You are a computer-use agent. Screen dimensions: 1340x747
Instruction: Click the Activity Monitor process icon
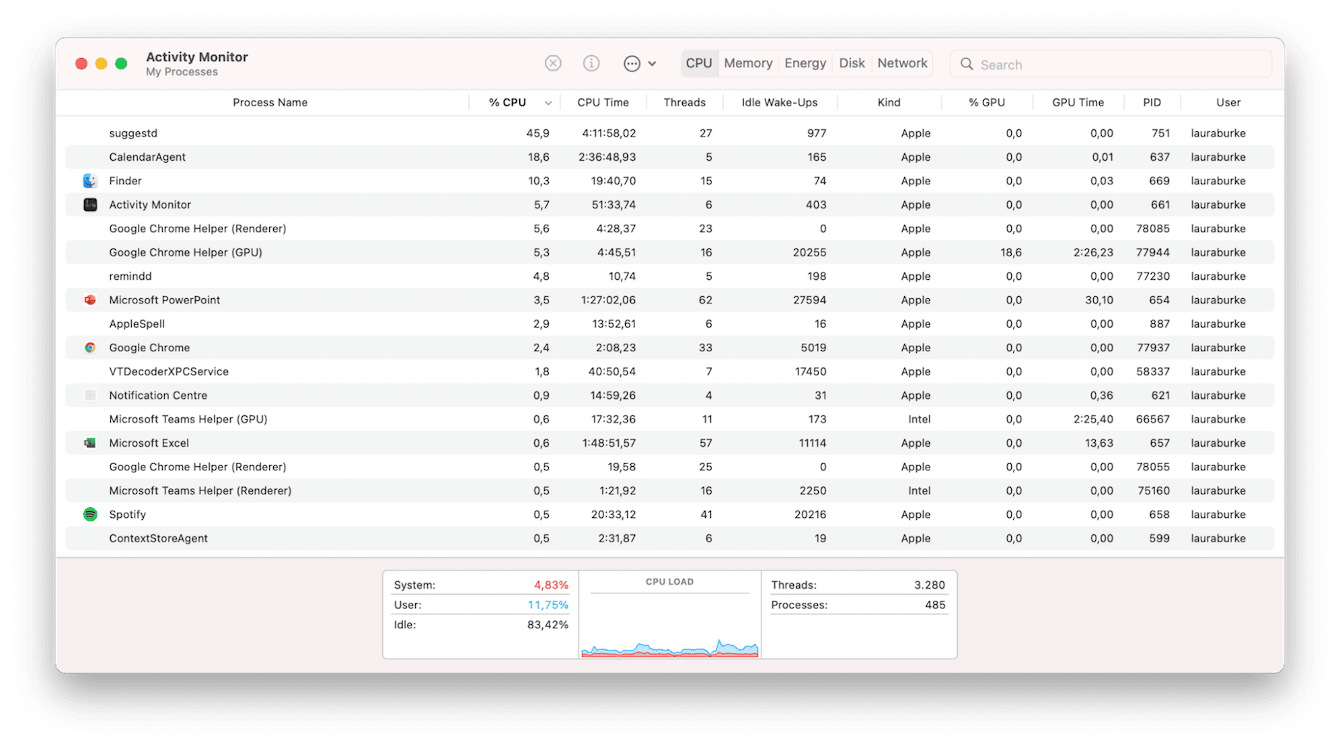click(x=90, y=204)
